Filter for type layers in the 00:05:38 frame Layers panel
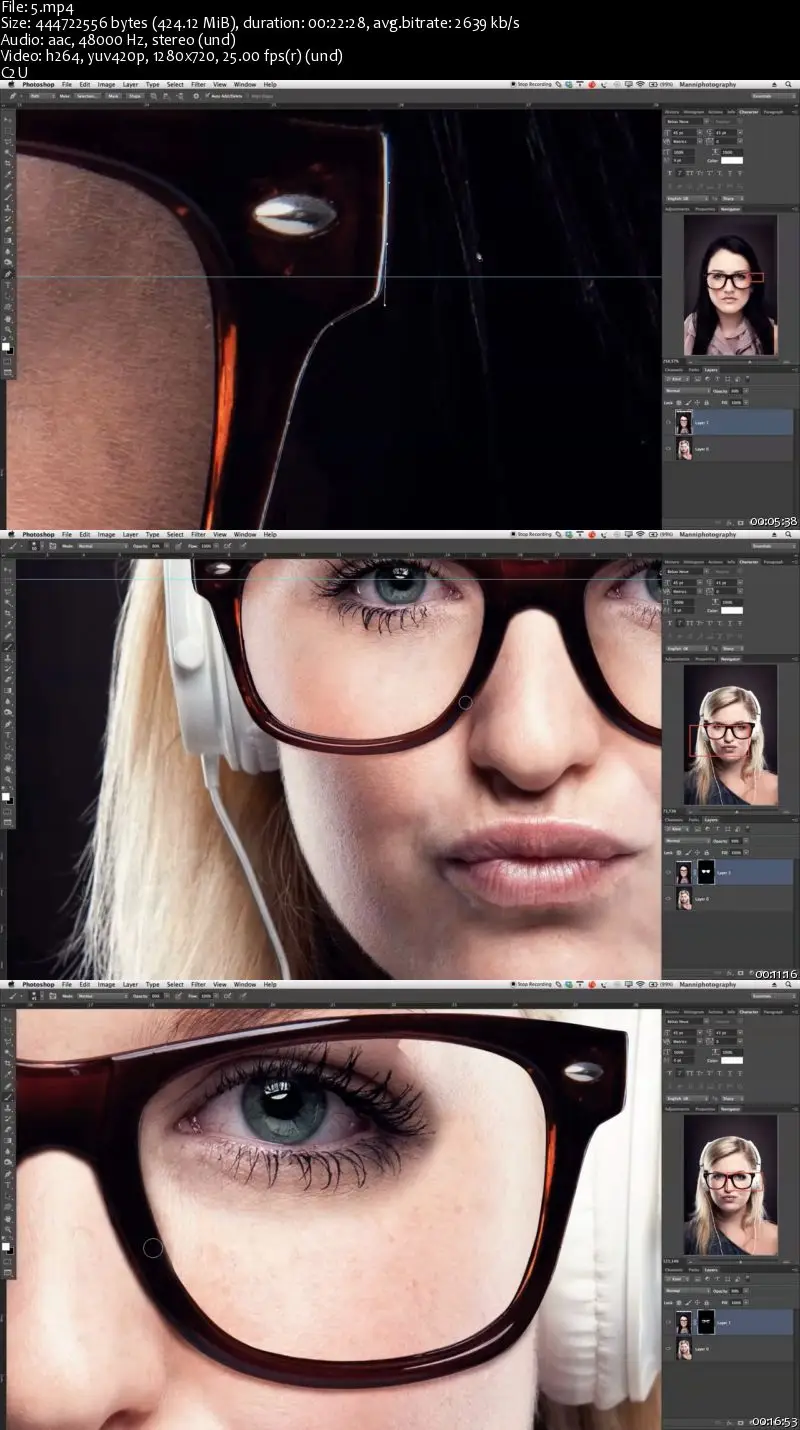The height and width of the screenshot is (1430, 800). pos(717,379)
